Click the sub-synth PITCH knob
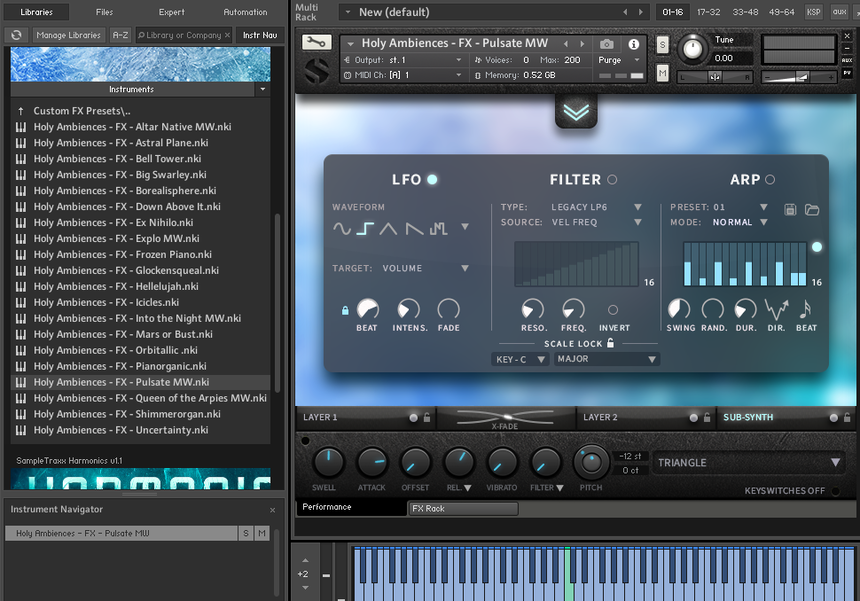Viewport: 860px width, 601px height. click(x=591, y=462)
